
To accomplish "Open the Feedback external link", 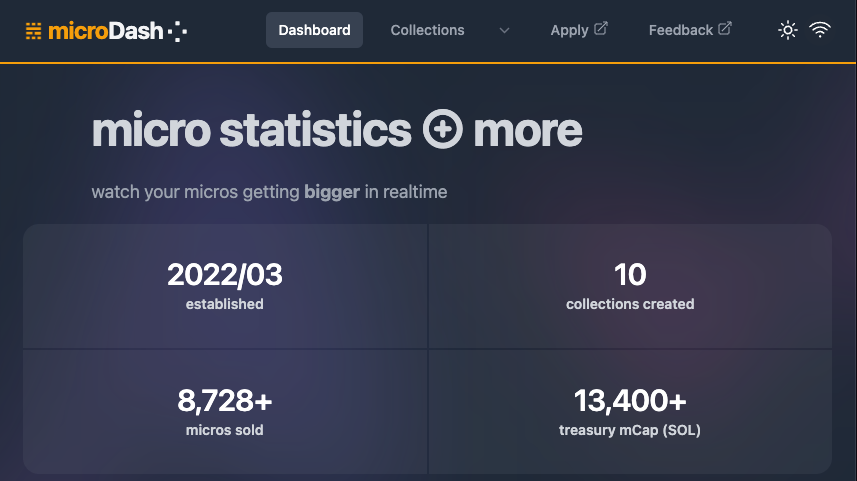I will (x=690, y=30).
